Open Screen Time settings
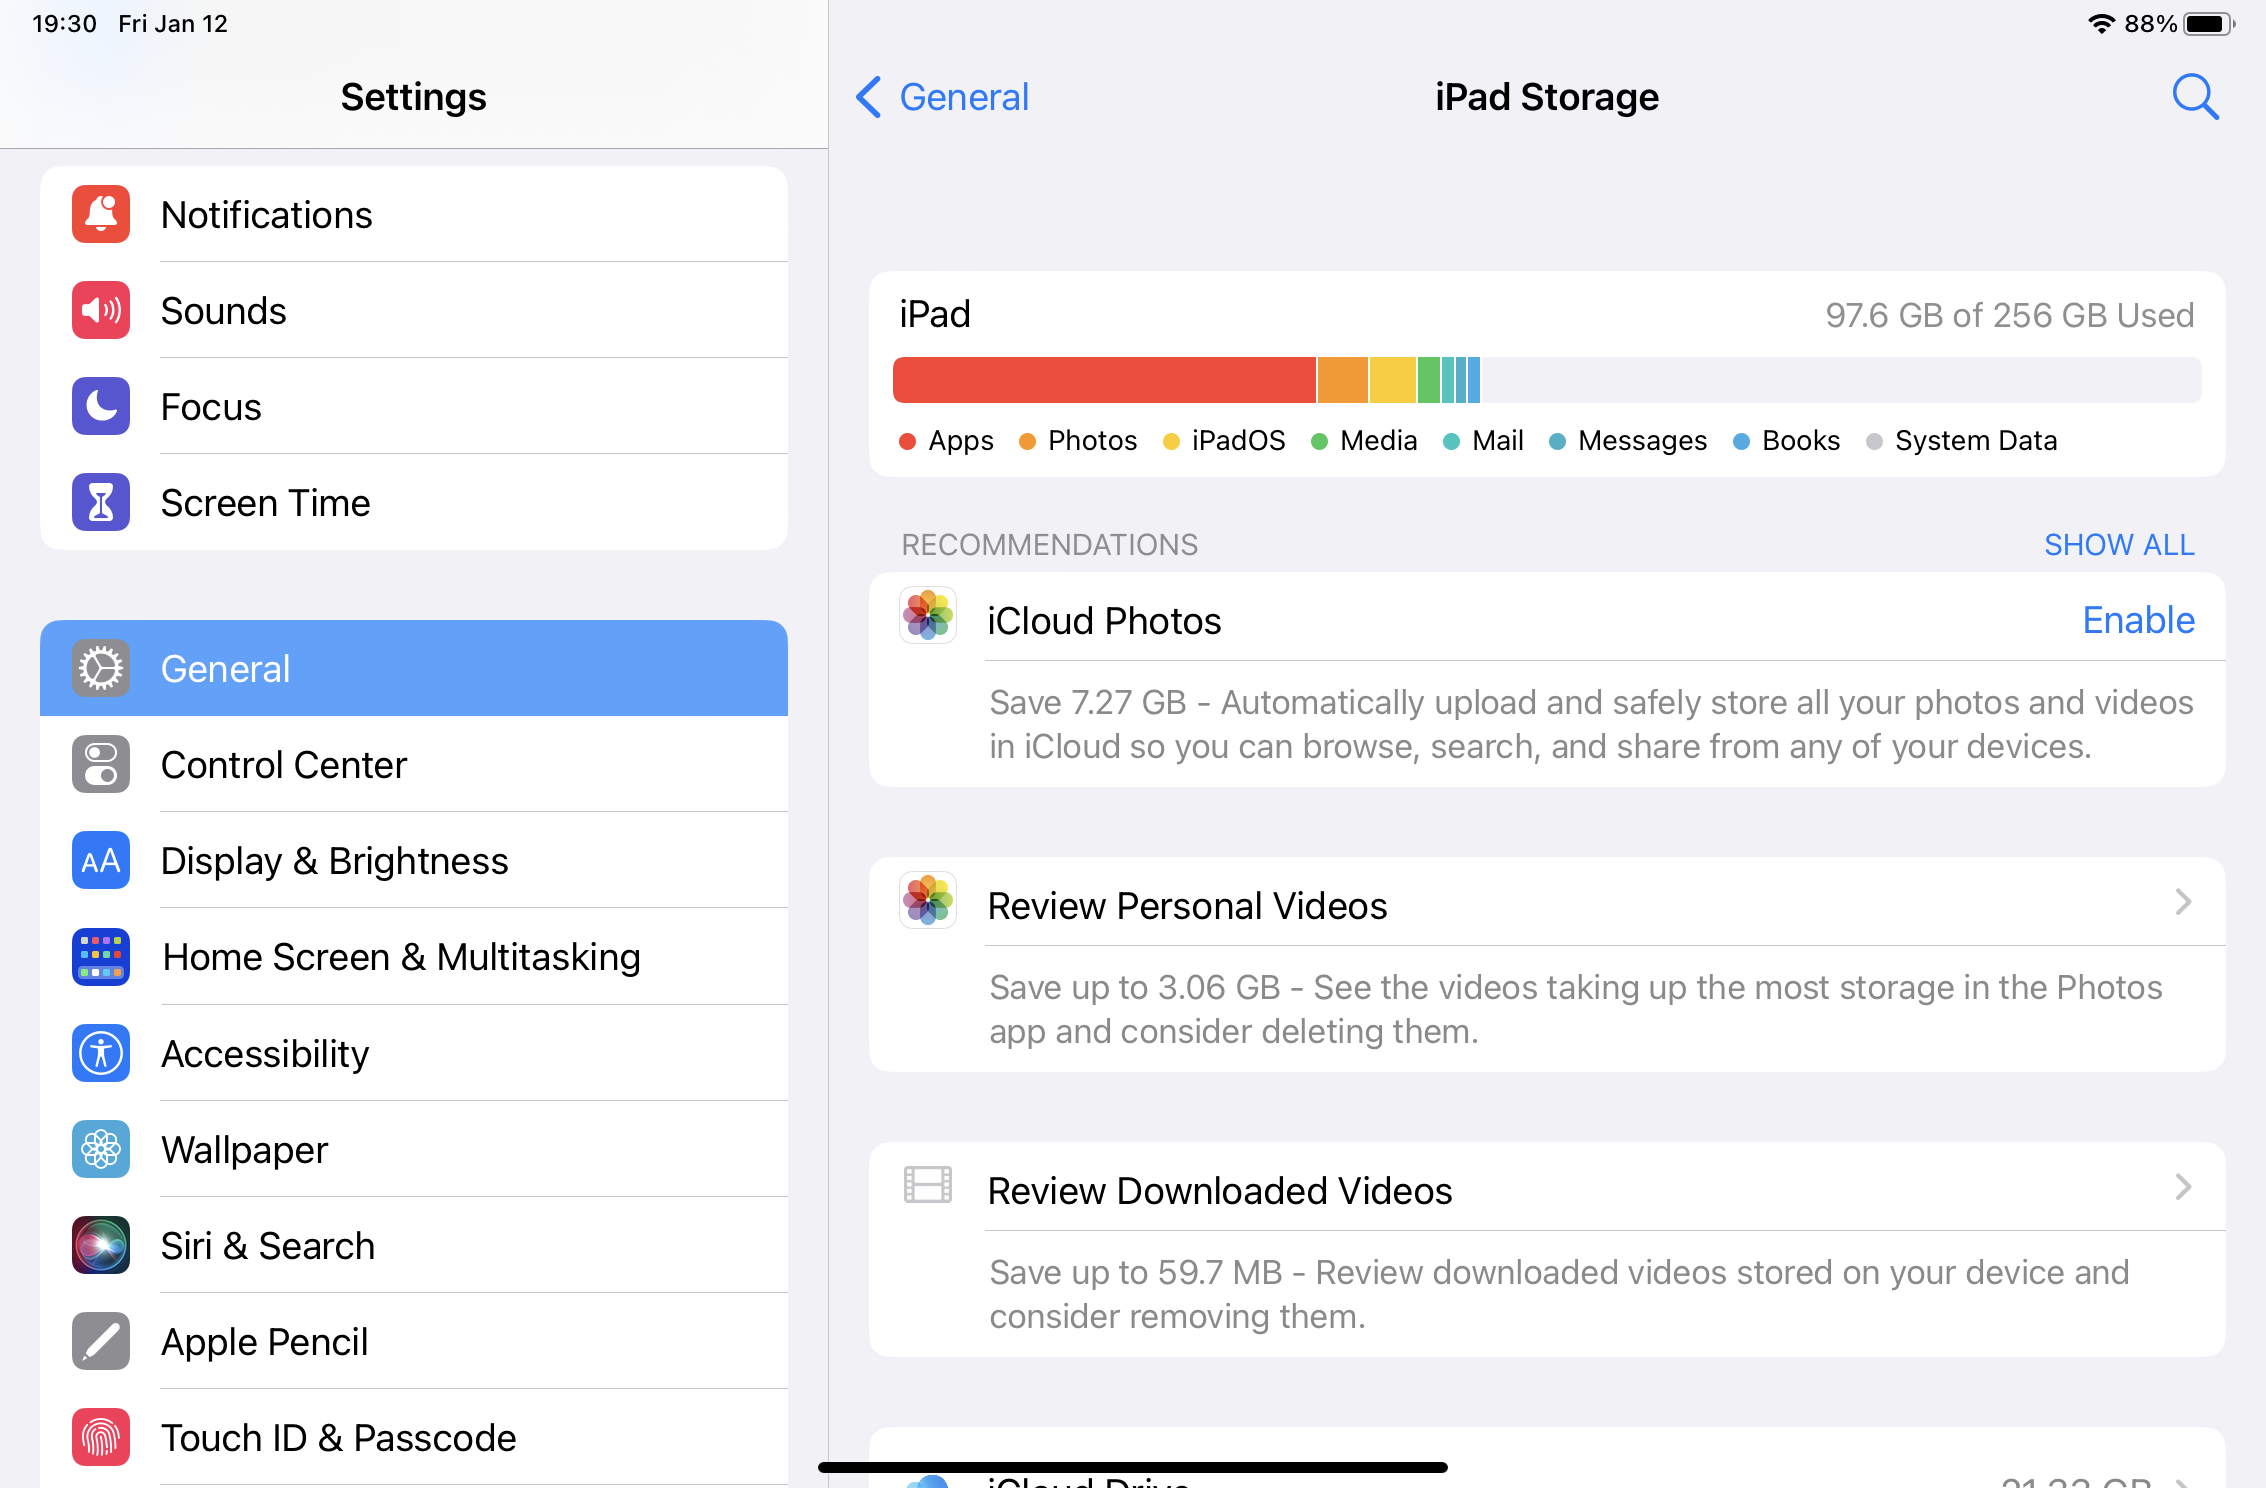The width and height of the screenshot is (2266, 1488). click(x=414, y=502)
